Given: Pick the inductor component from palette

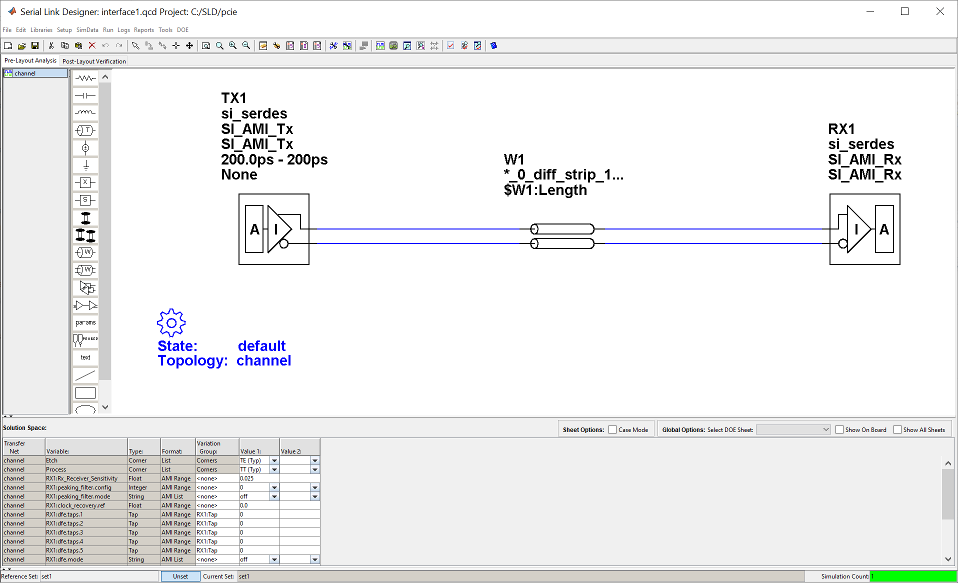Looking at the screenshot, I should click(x=86, y=112).
